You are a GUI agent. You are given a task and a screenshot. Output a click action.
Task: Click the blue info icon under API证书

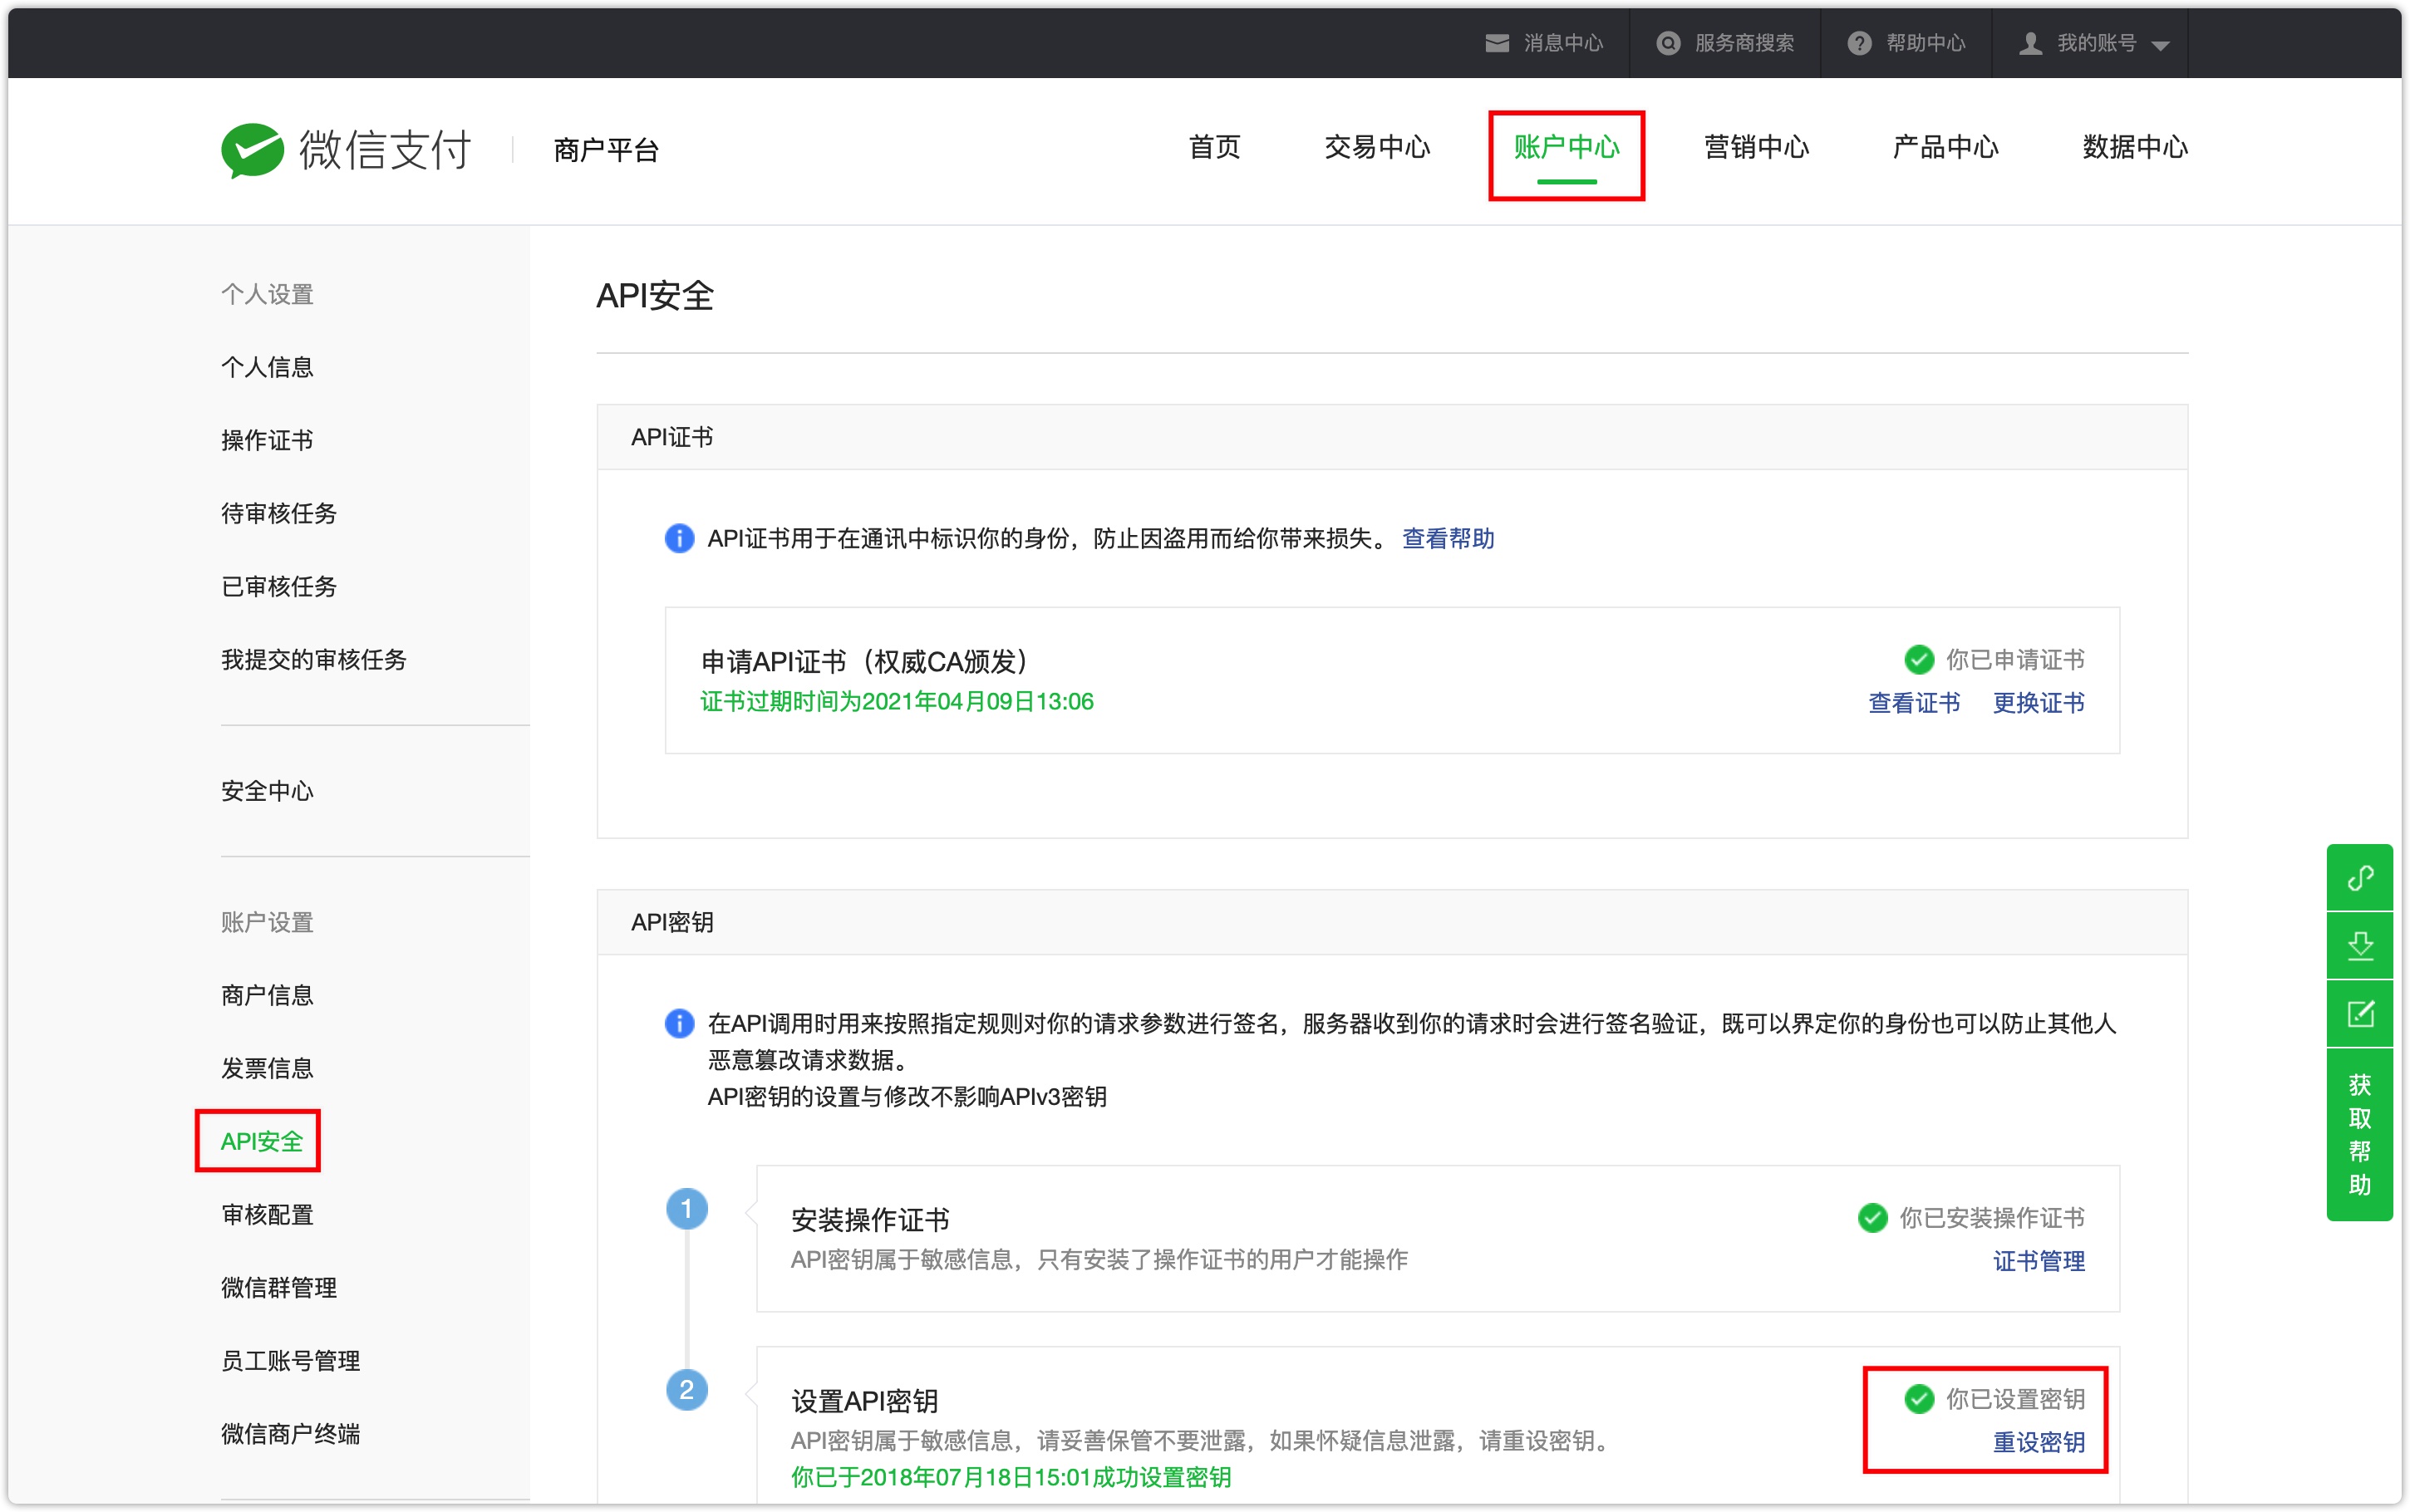[679, 539]
